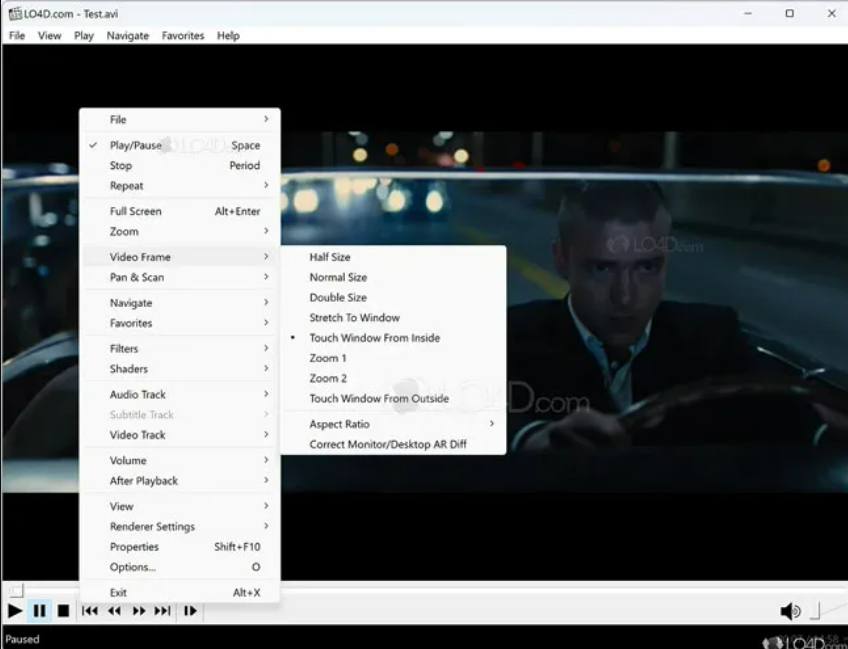Image resolution: width=848 pixels, height=649 pixels.
Task: Click the rewind (decrease speed) icon
Action: click(114, 611)
